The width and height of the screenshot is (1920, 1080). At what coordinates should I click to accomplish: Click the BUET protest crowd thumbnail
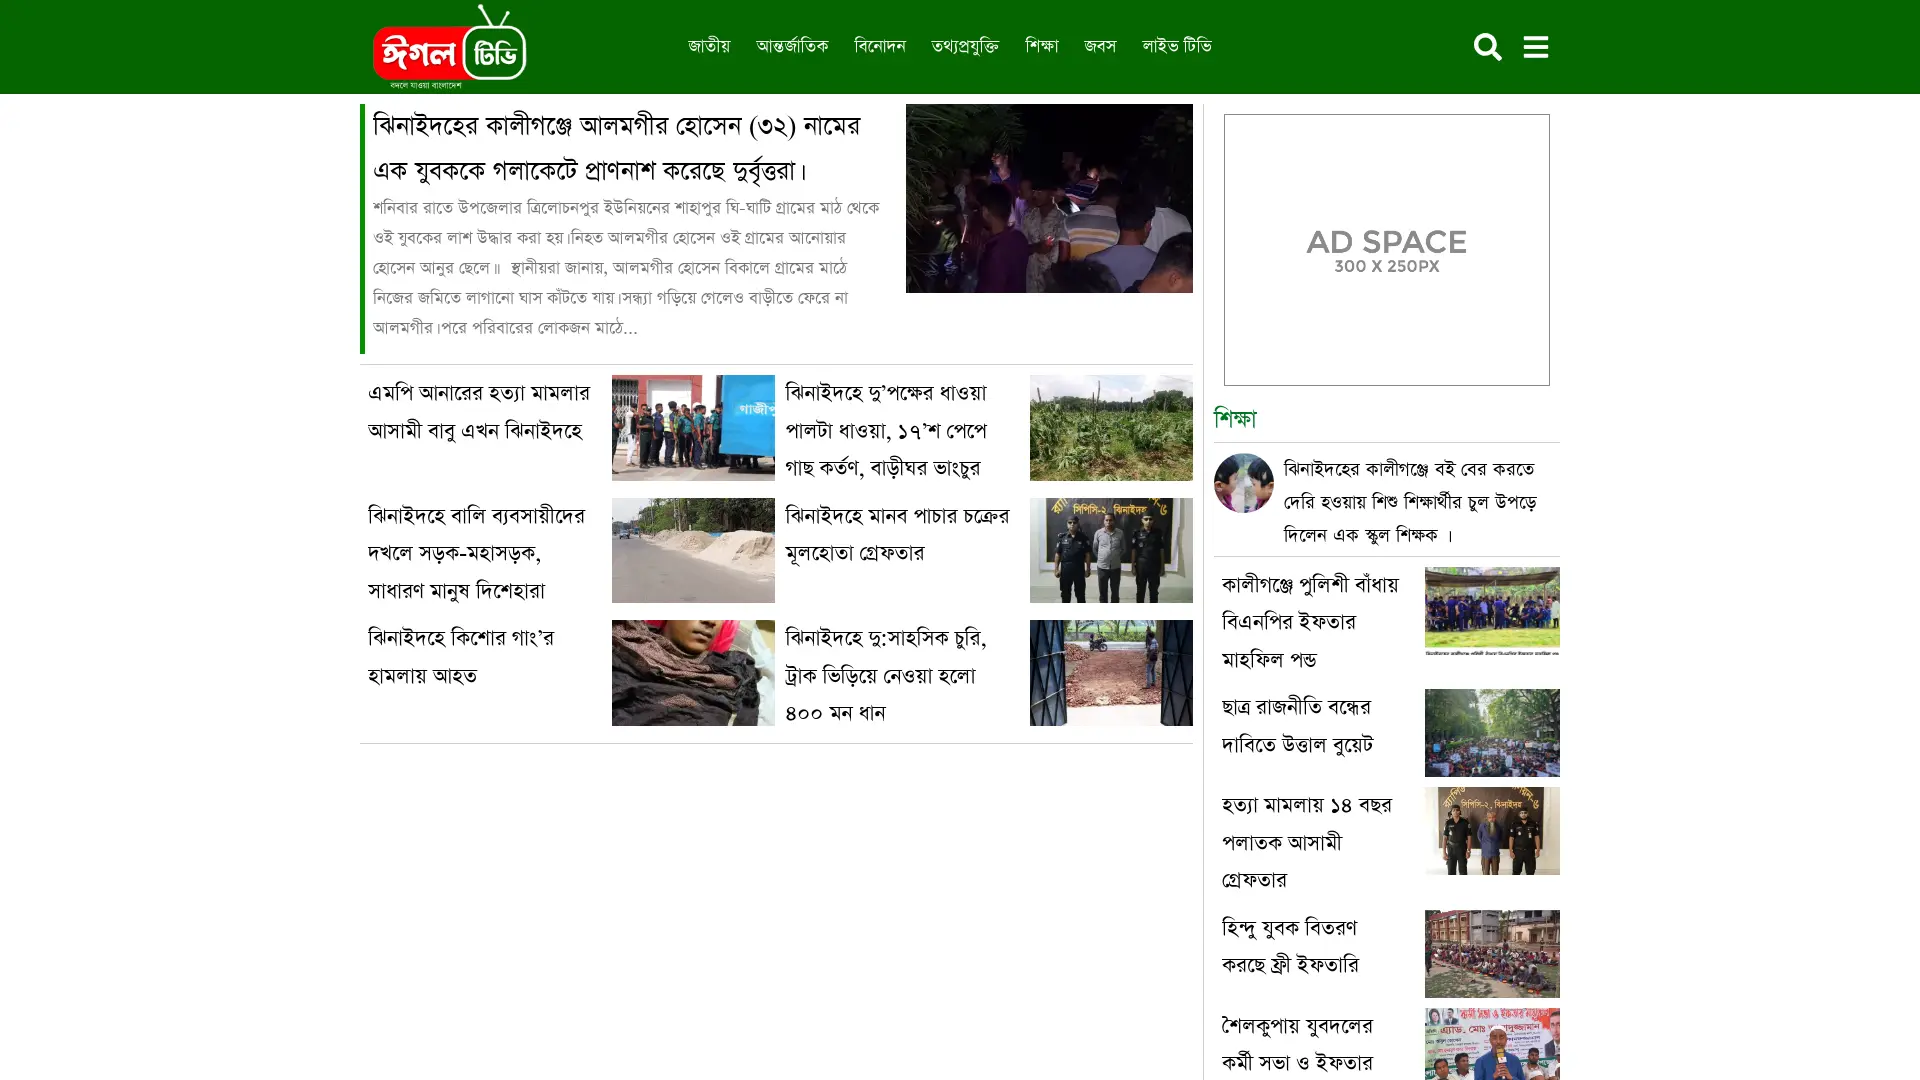[1492, 733]
